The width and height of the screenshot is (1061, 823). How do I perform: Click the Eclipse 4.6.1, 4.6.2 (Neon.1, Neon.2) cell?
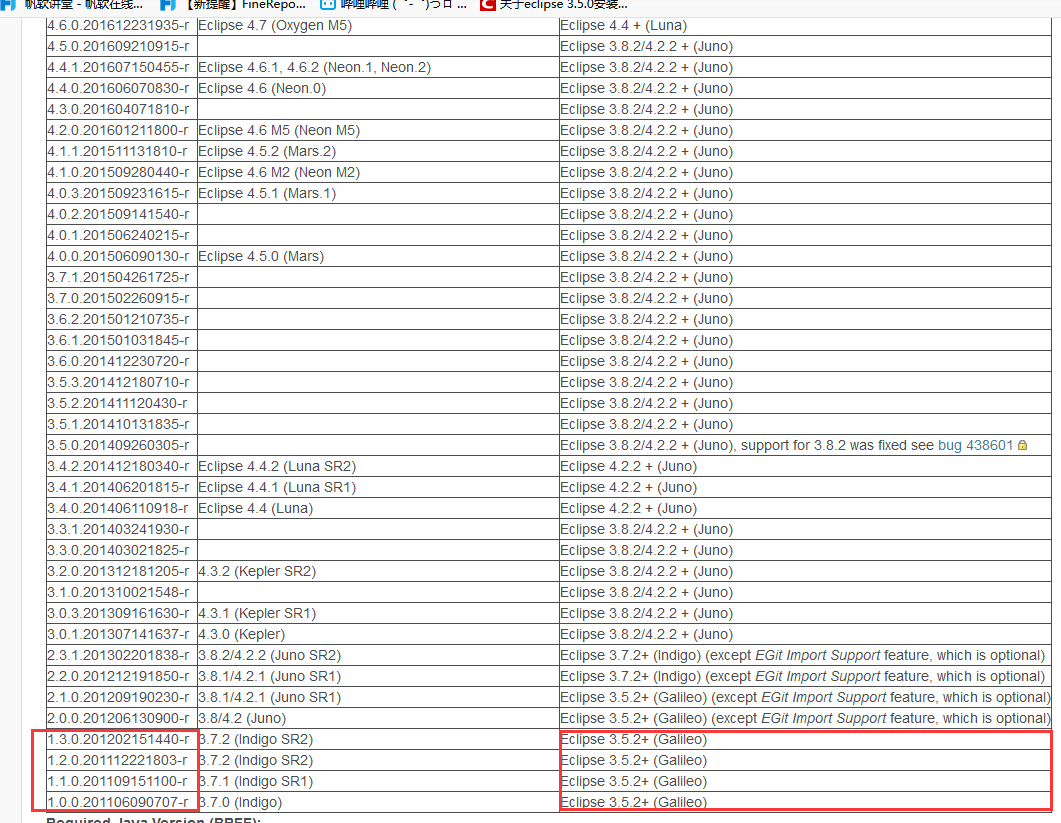point(378,67)
